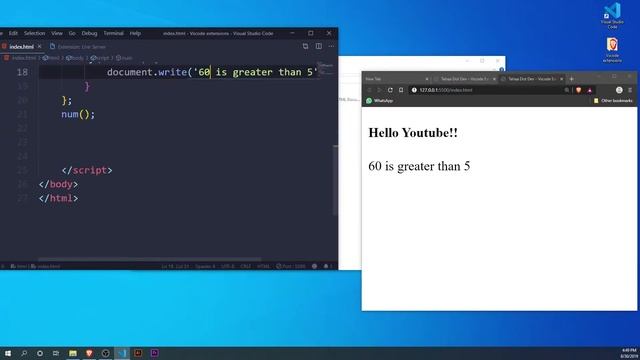Open the Windows Start menu
The image size is (640, 360).
pyautogui.click(x=8, y=353)
